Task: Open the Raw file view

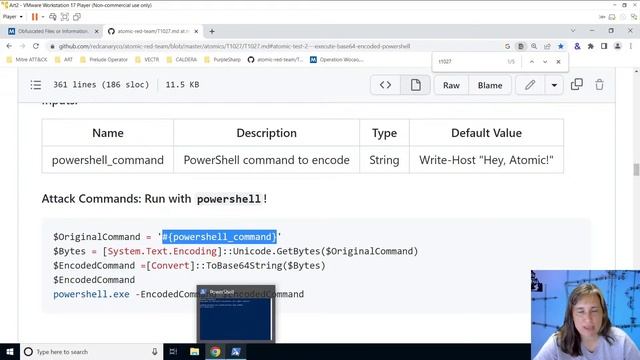Action: [451, 85]
